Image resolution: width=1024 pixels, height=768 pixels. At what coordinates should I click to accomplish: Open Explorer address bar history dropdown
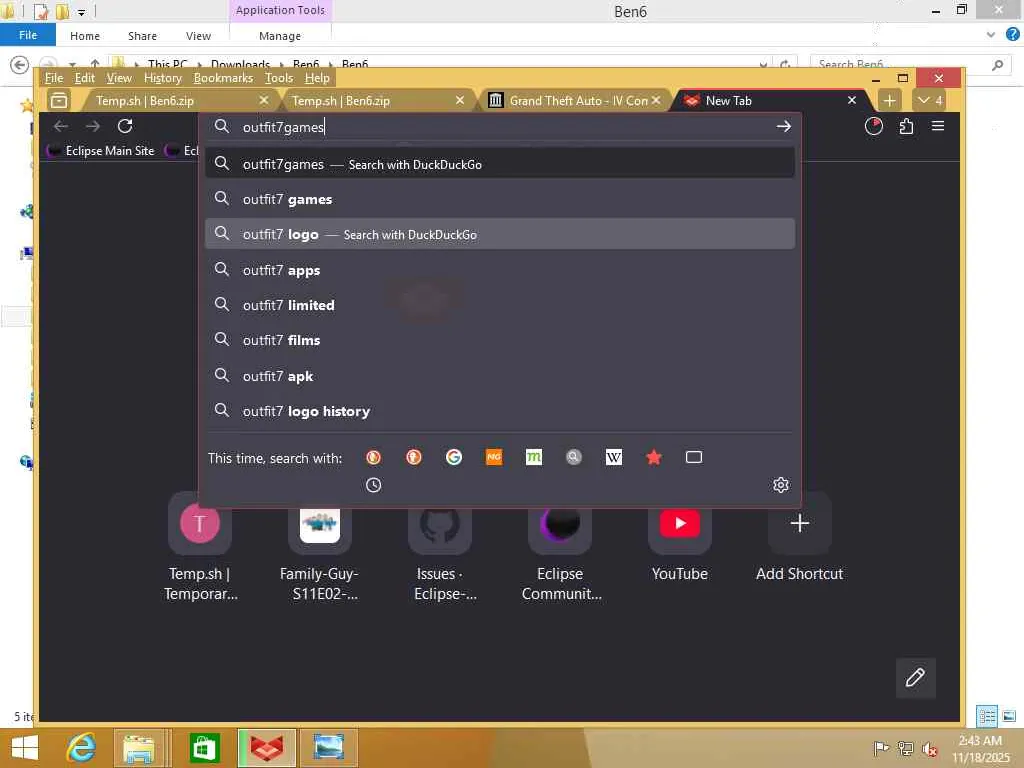(x=763, y=64)
